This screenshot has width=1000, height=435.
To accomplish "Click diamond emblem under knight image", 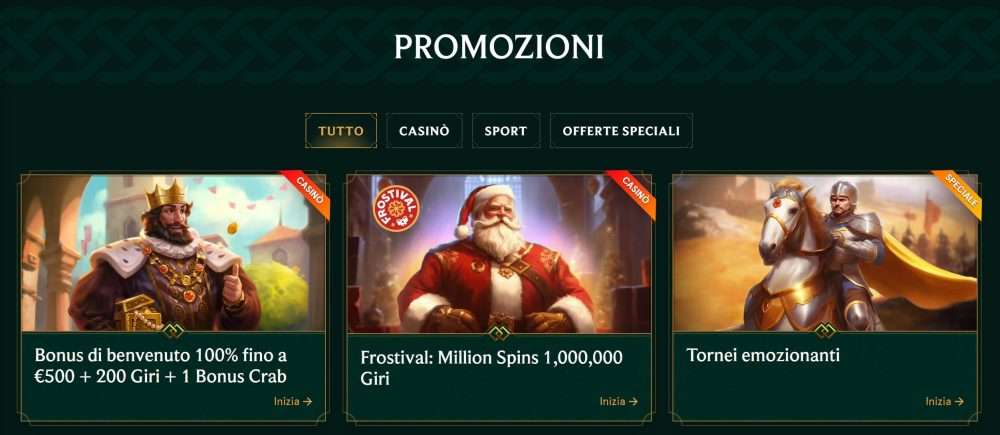I will pos(825,331).
